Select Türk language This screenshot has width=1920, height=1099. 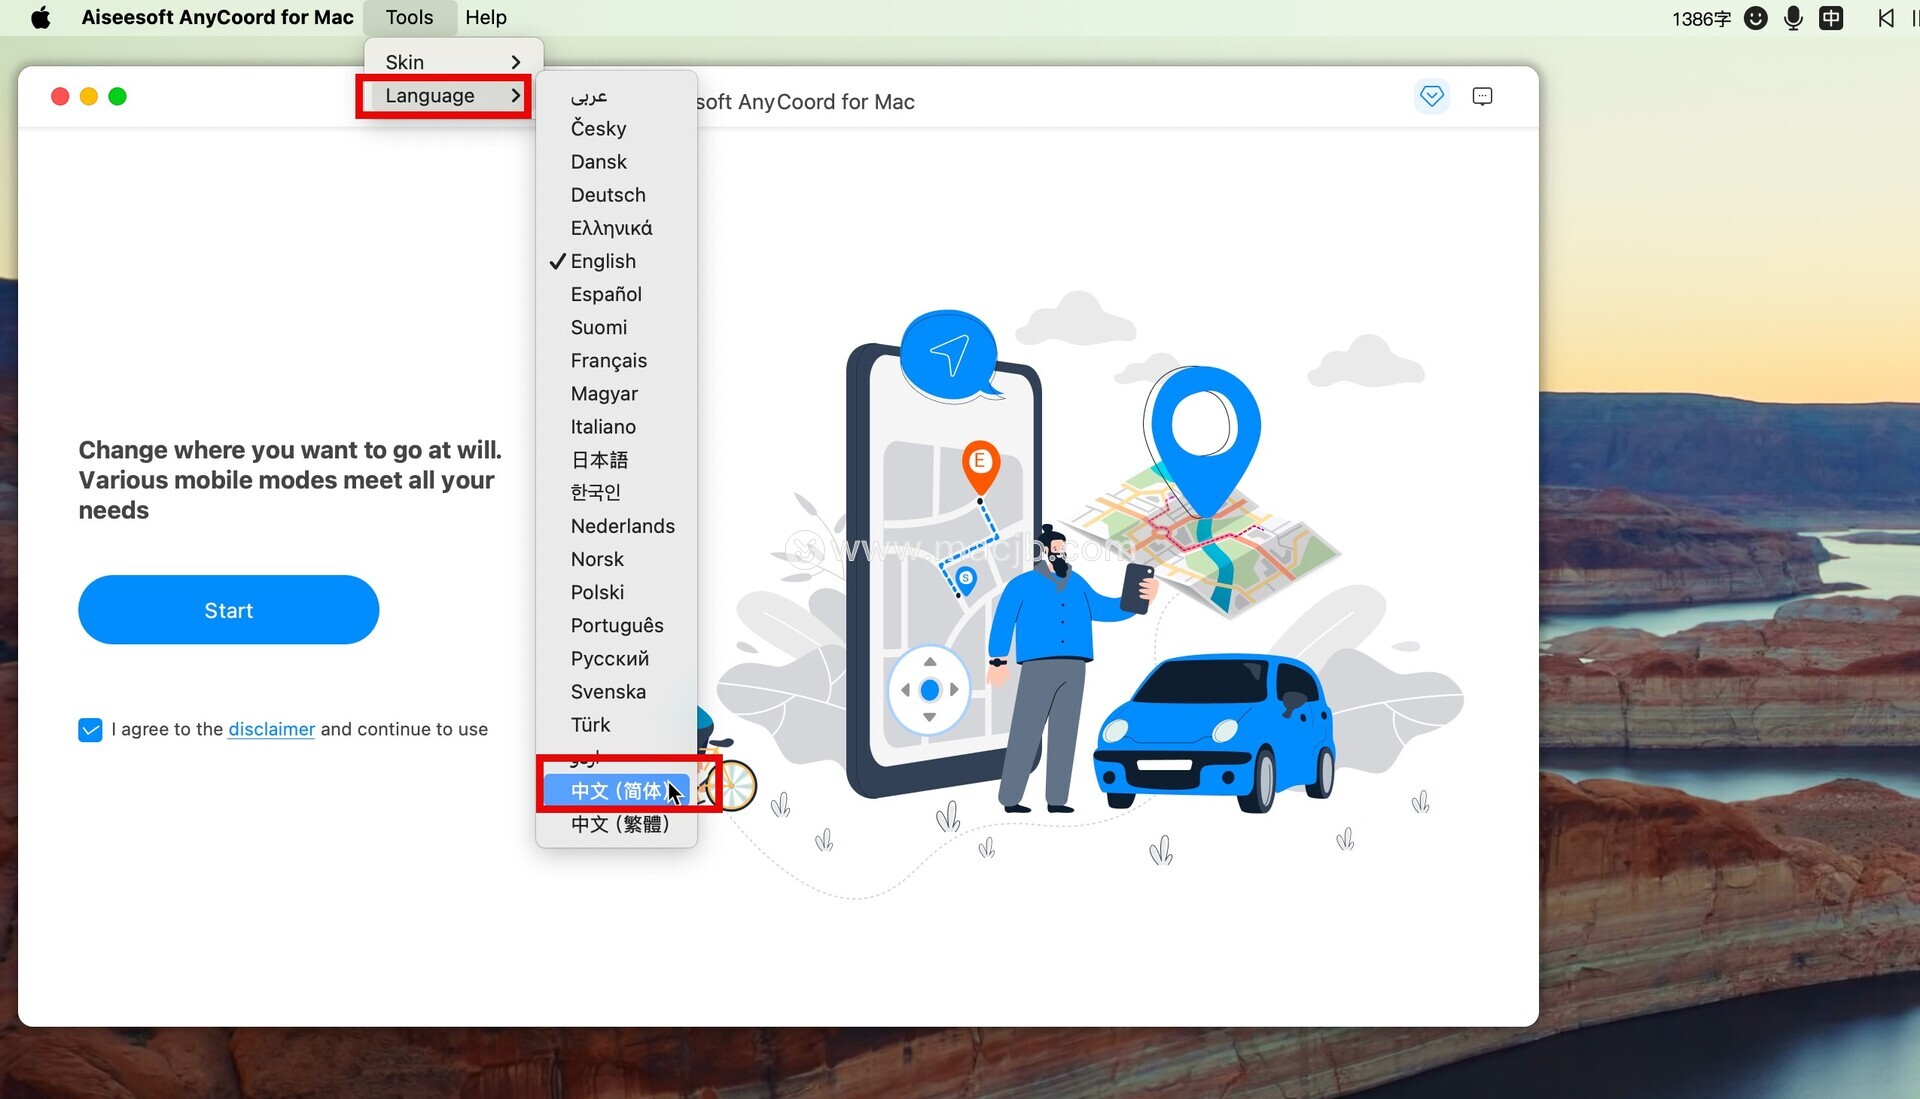pyautogui.click(x=616, y=724)
